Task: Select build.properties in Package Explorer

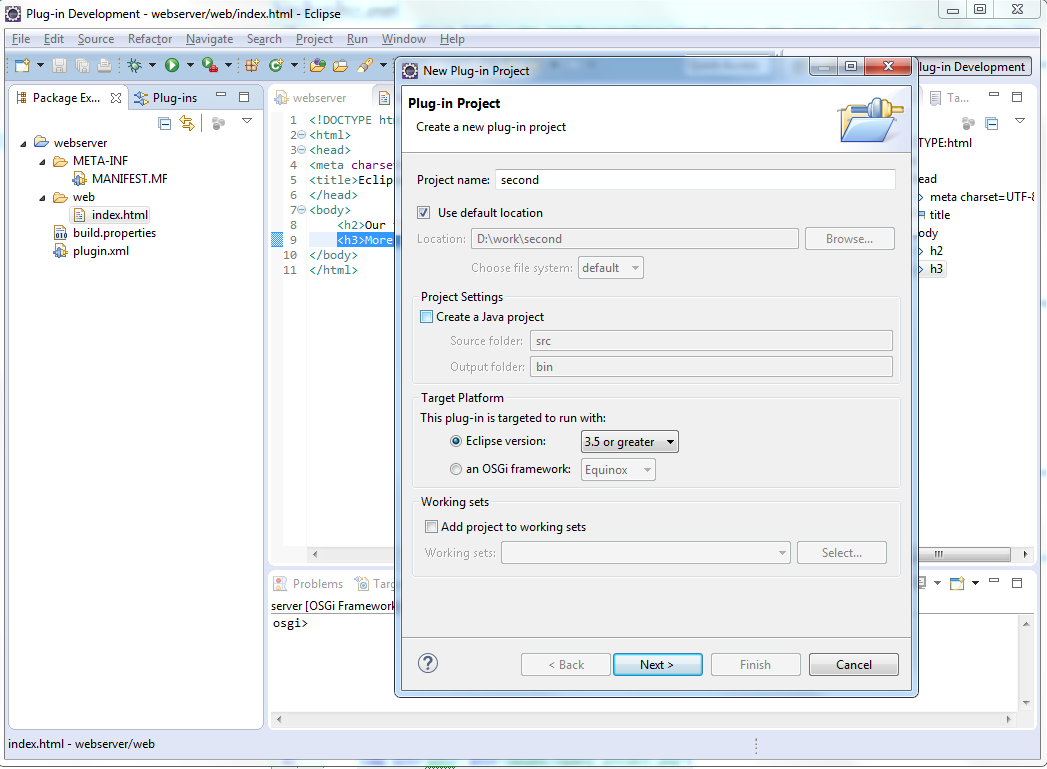Action: [x=105, y=233]
